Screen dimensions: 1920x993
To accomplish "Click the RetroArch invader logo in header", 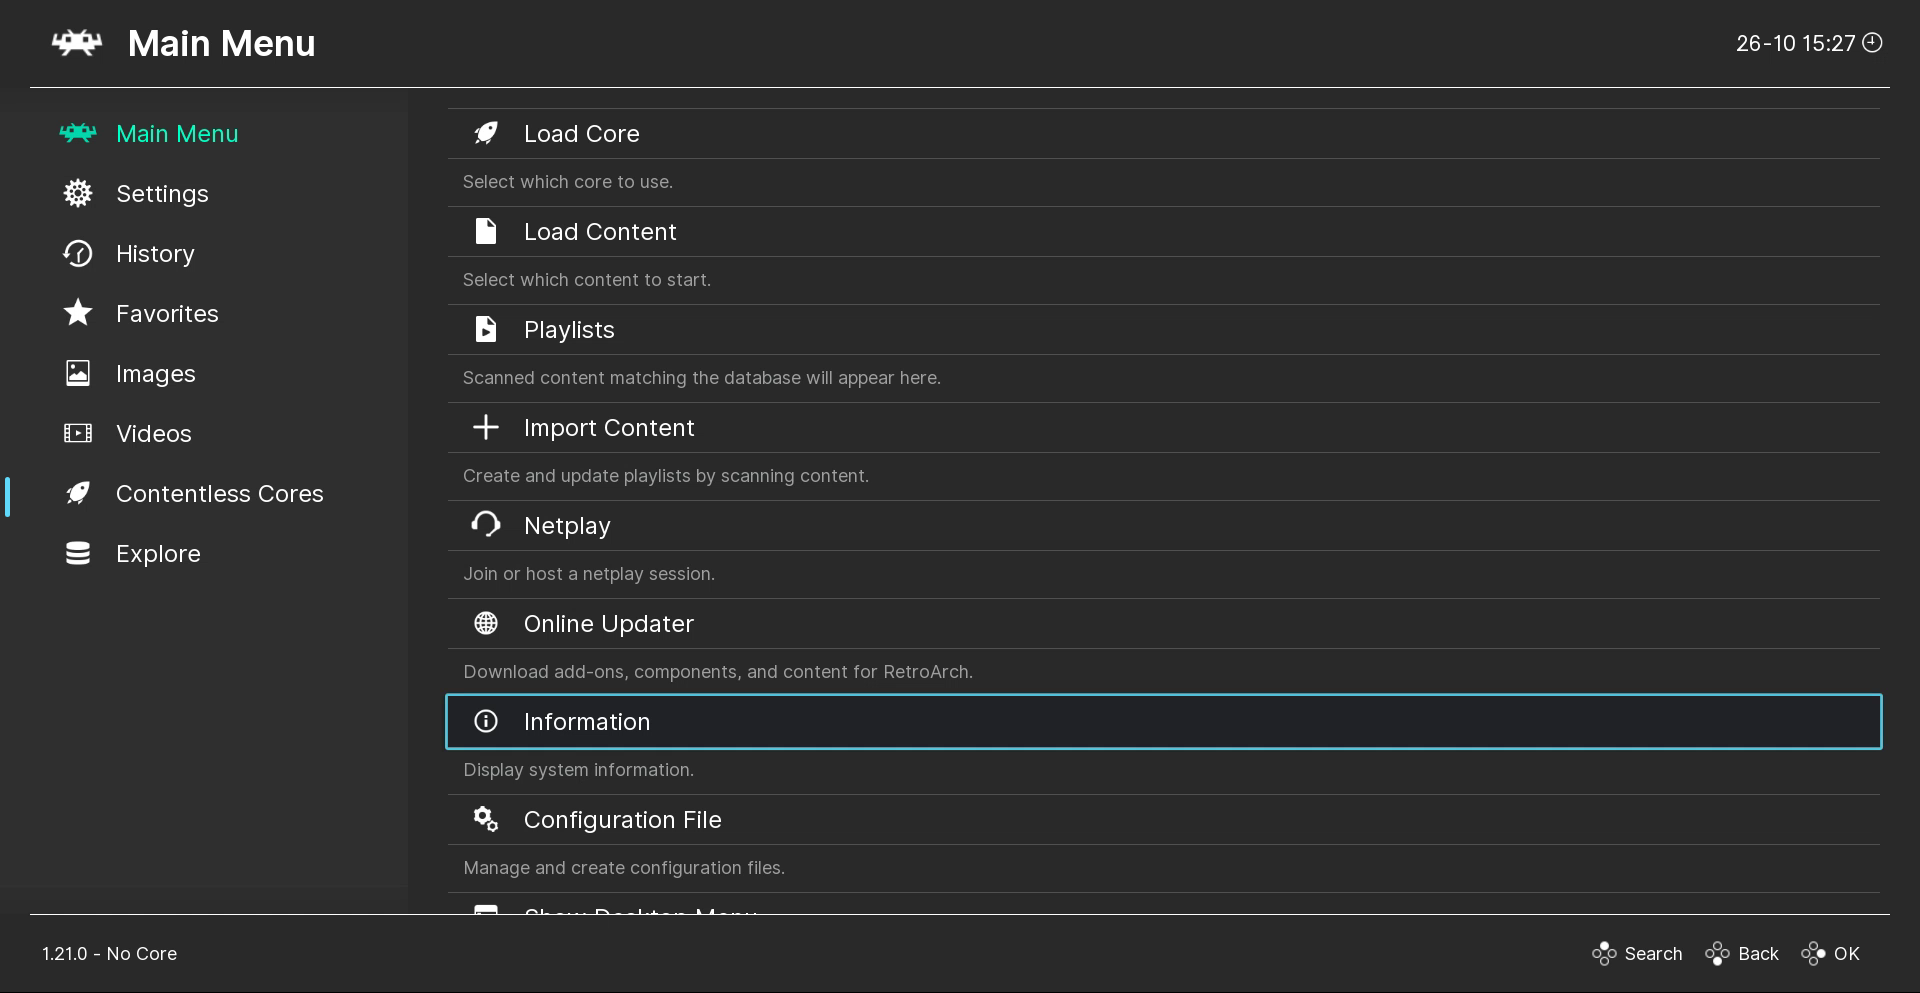I will (77, 43).
